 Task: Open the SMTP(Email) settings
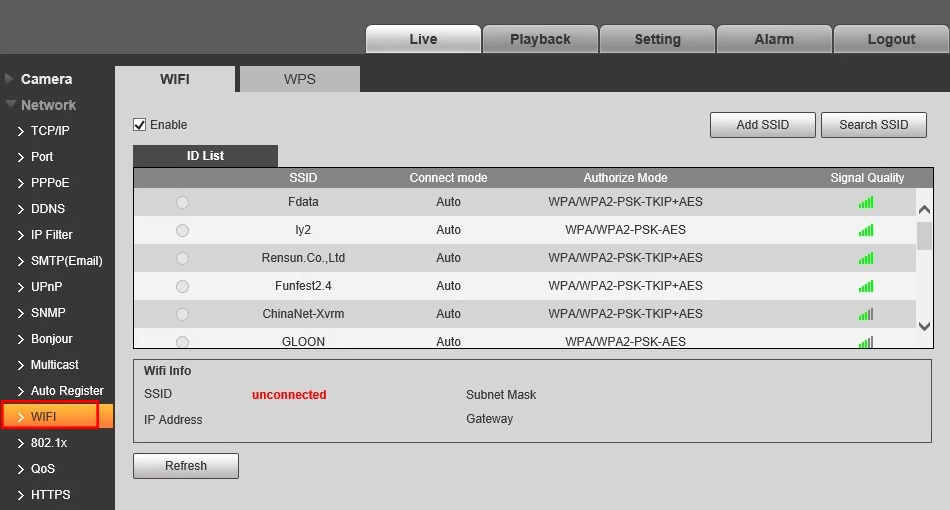66,261
